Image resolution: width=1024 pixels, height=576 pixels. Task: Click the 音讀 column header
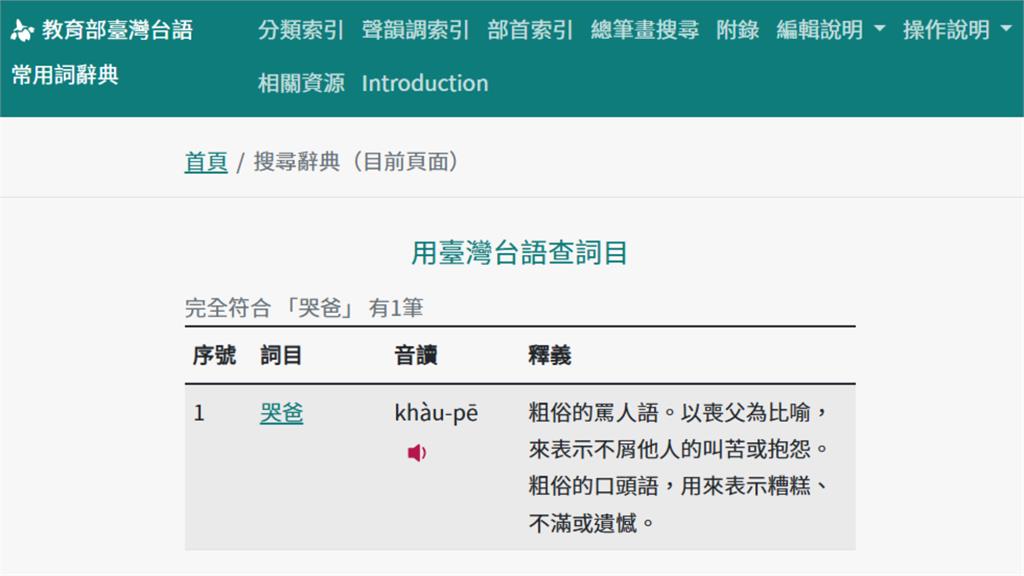click(x=416, y=355)
